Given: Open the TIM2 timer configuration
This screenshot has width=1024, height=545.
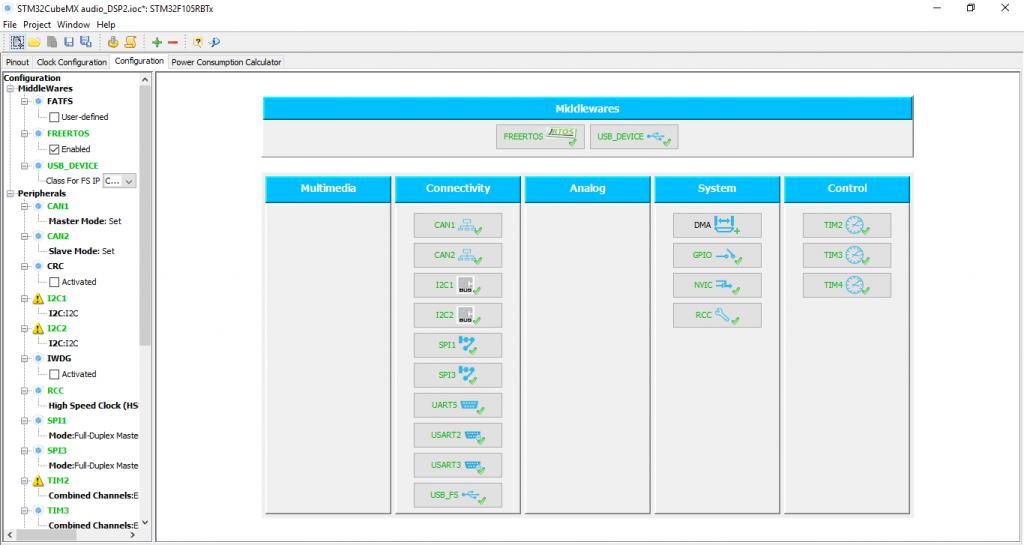Looking at the screenshot, I should click(846, 225).
